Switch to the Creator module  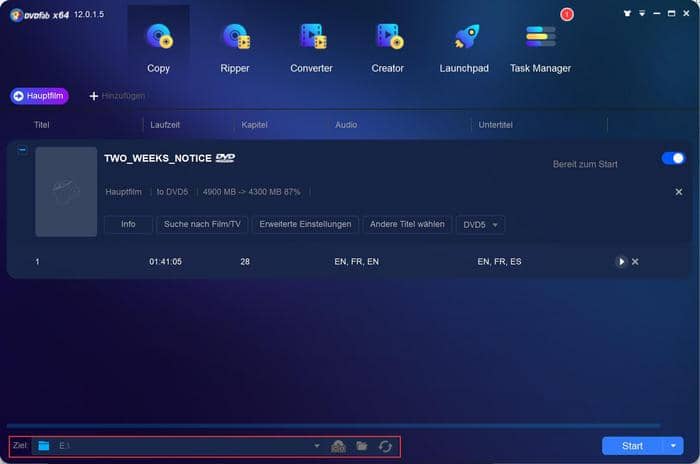(388, 47)
